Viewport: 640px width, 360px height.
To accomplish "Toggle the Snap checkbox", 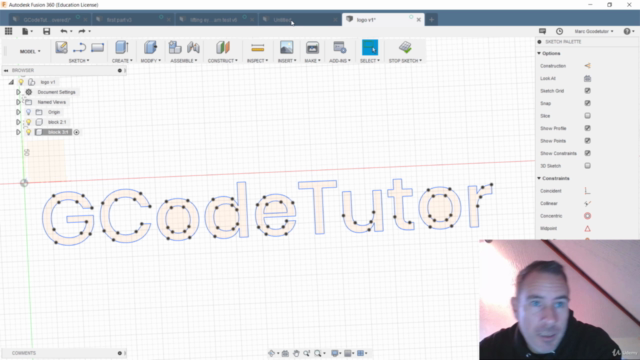I will 587,103.
